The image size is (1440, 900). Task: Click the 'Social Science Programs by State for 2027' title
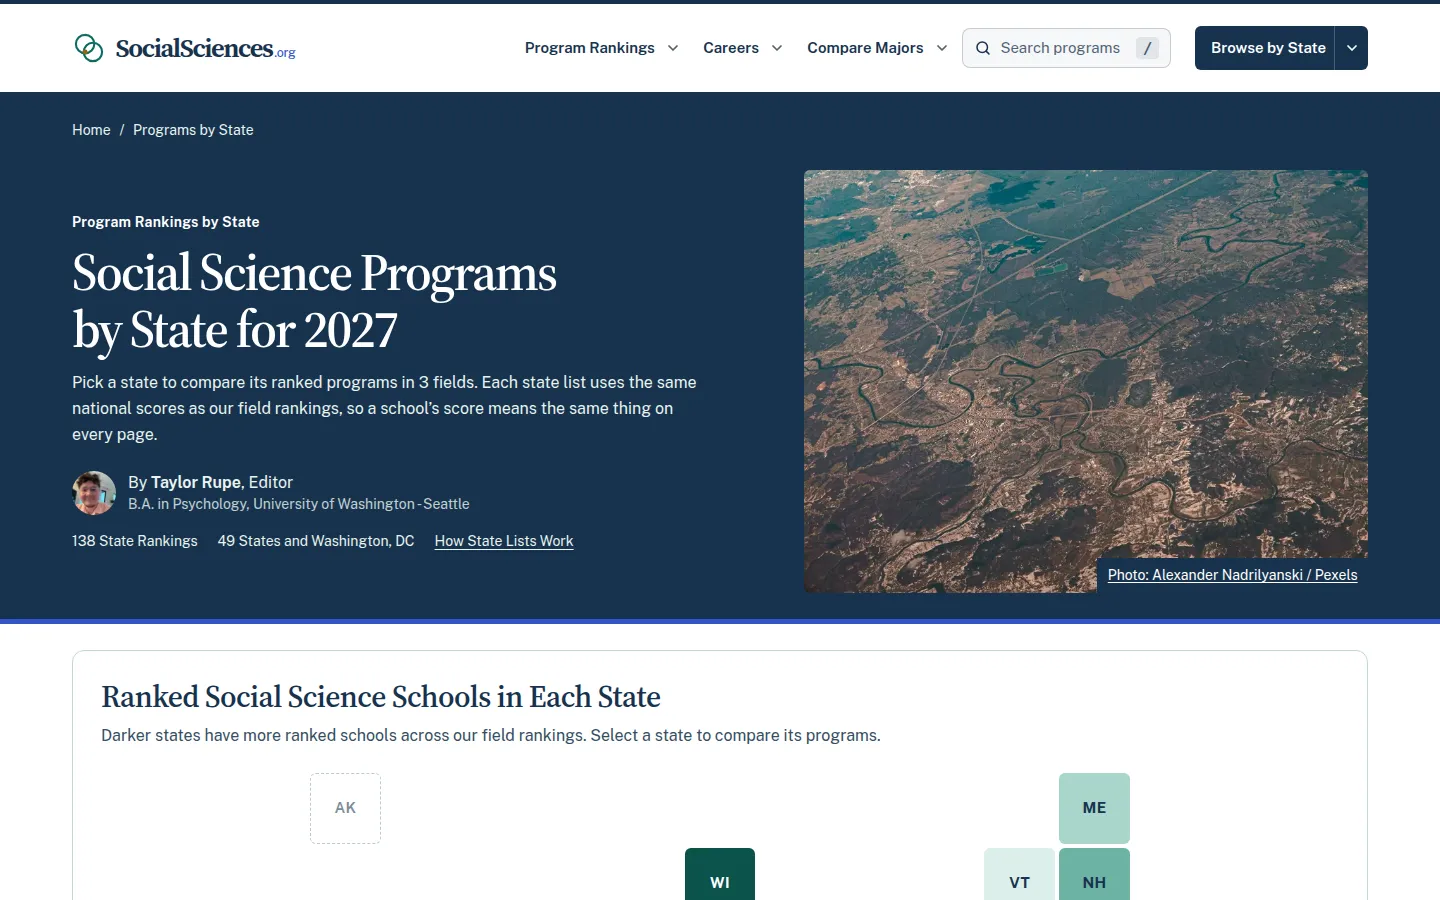pos(315,301)
